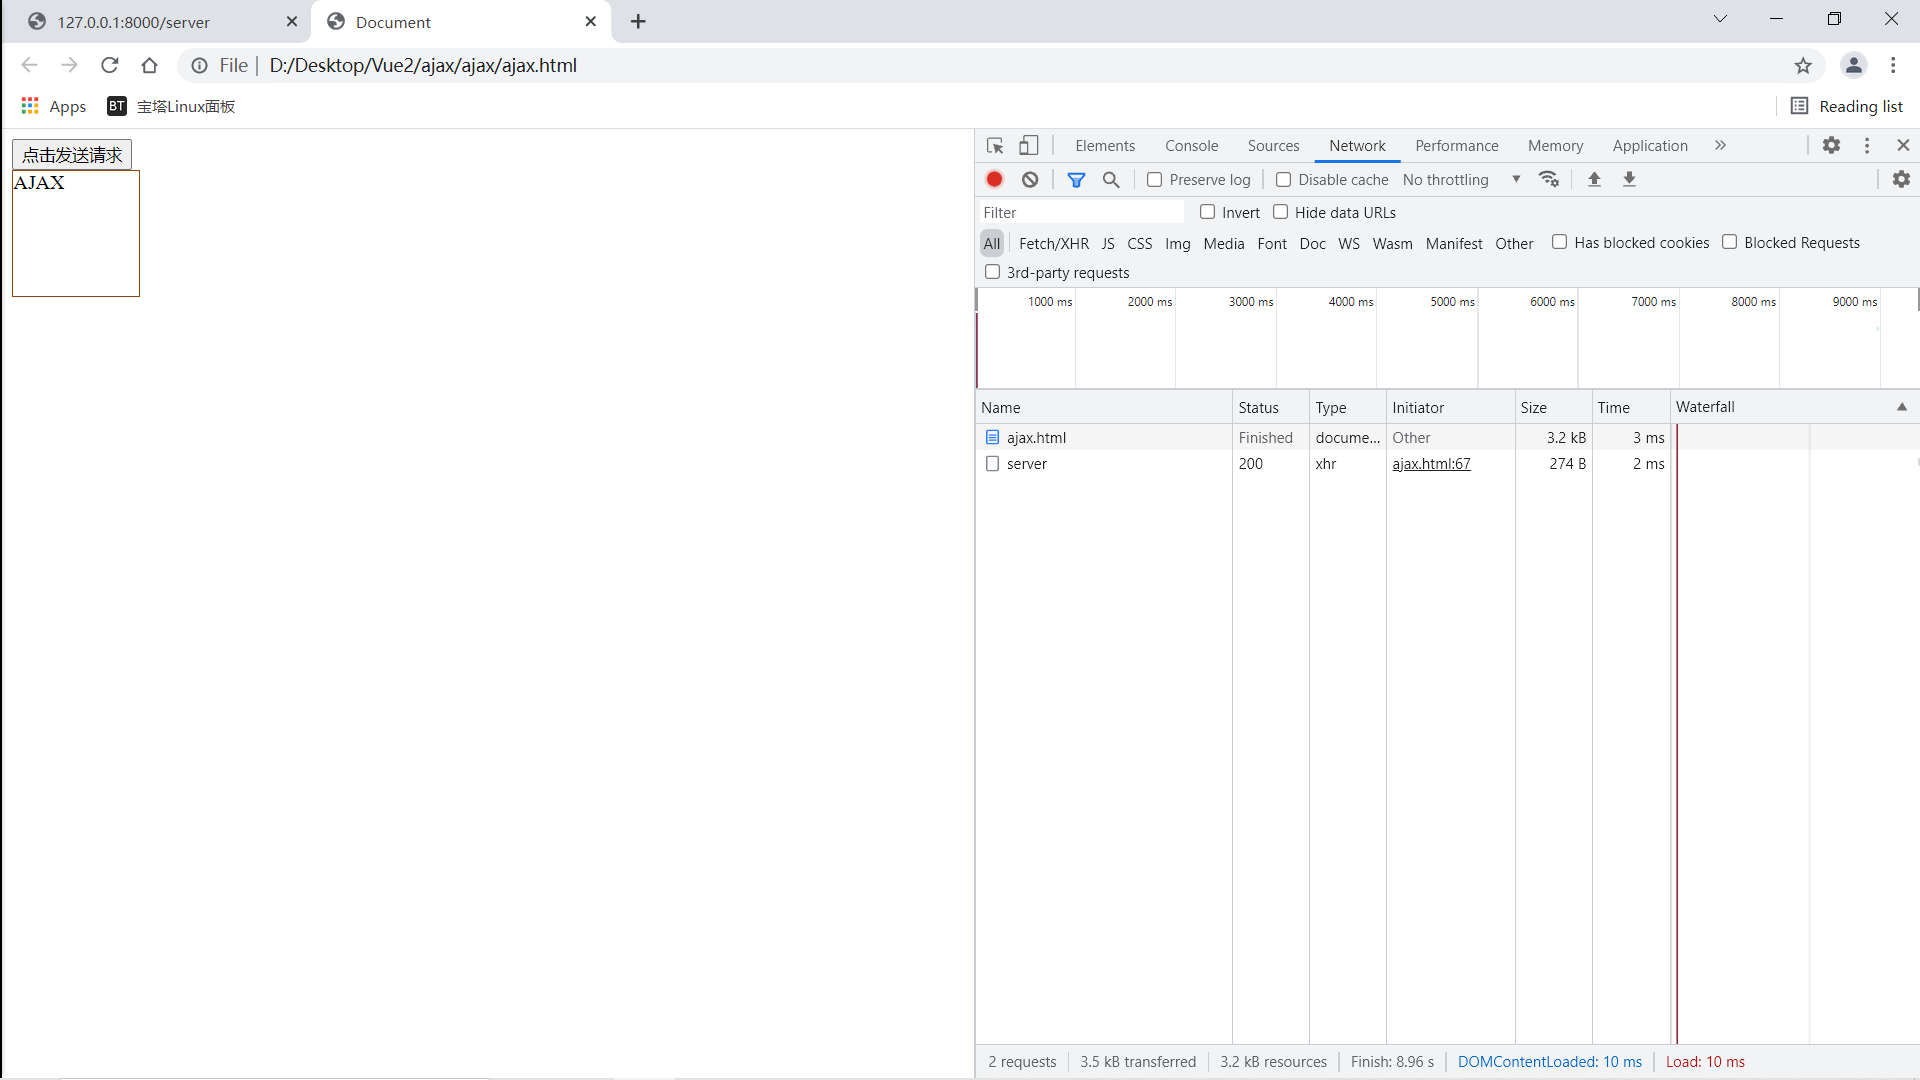The width and height of the screenshot is (1920, 1080).
Task: Open the network search magnifier
Action: (1111, 180)
